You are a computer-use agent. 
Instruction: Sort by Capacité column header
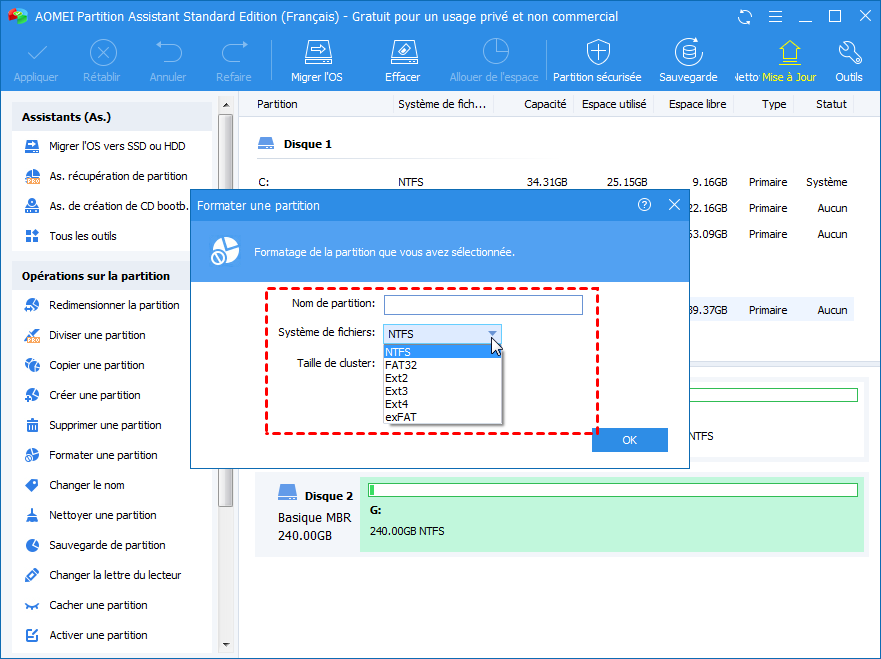point(545,104)
